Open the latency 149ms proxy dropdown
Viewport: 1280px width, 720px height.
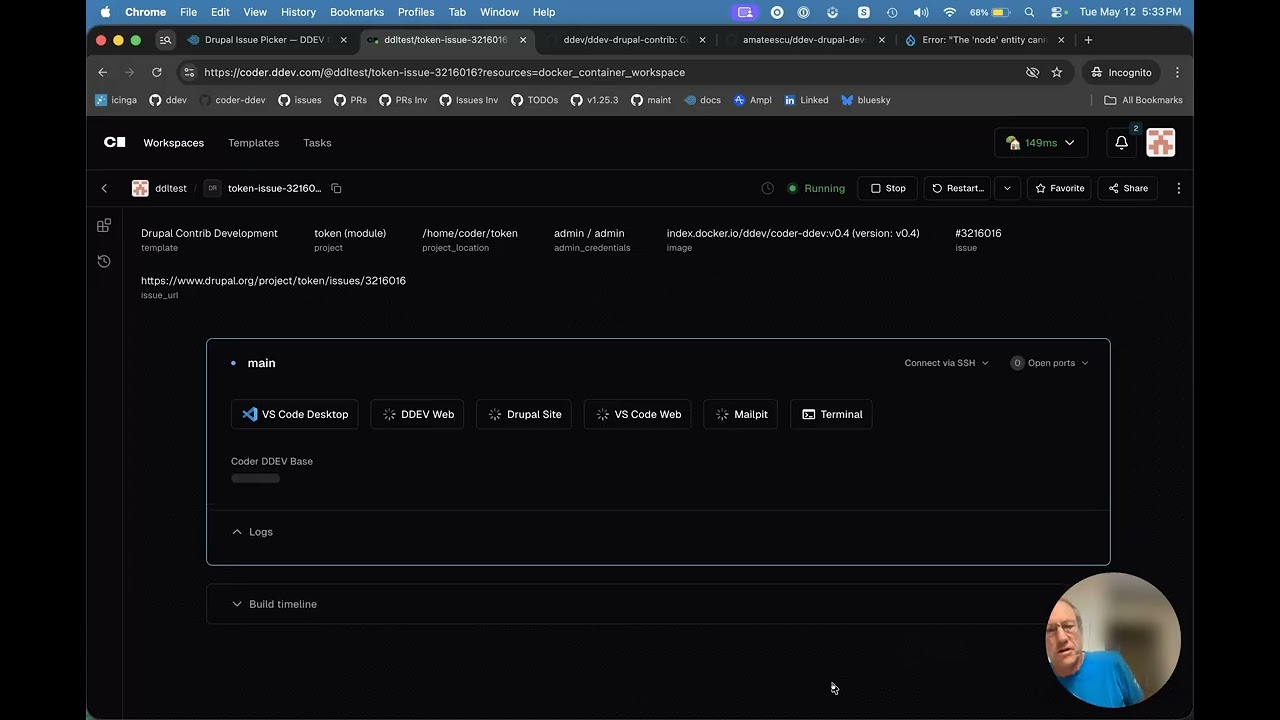coord(1041,143)
